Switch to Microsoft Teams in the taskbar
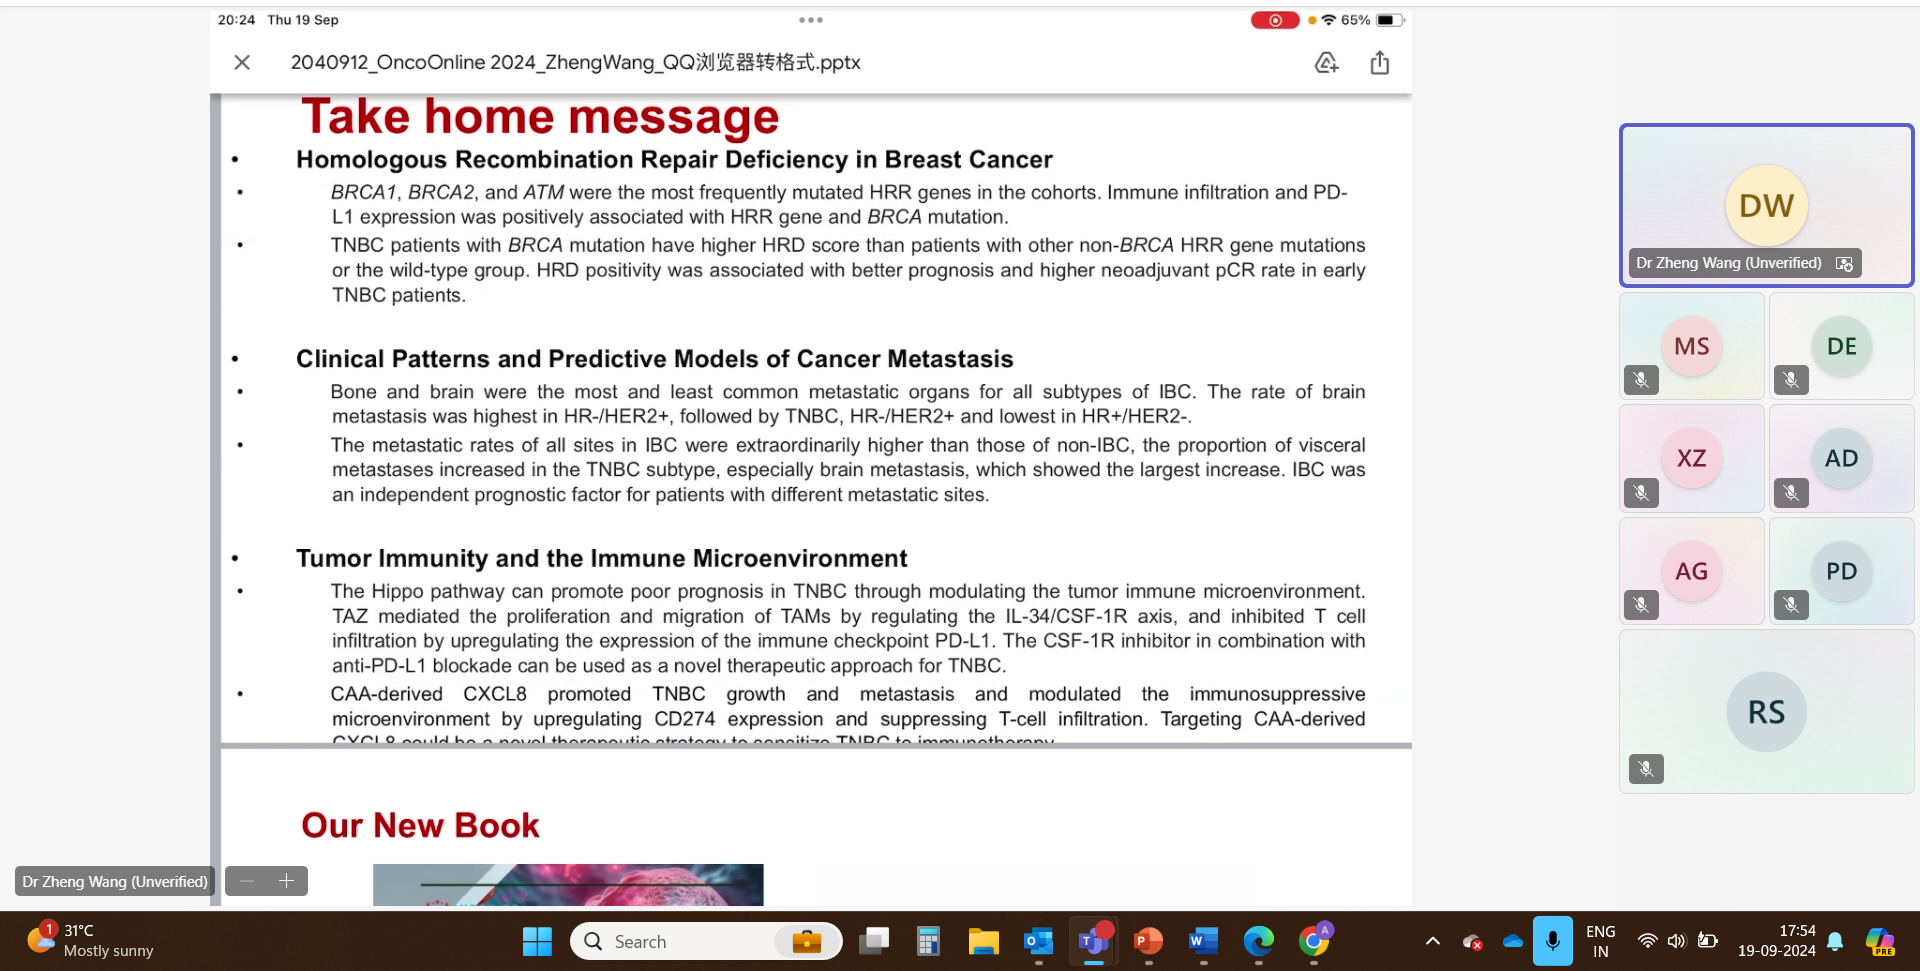Image resolution: width=1920 pixels, height=971 pixels. 1093,941
